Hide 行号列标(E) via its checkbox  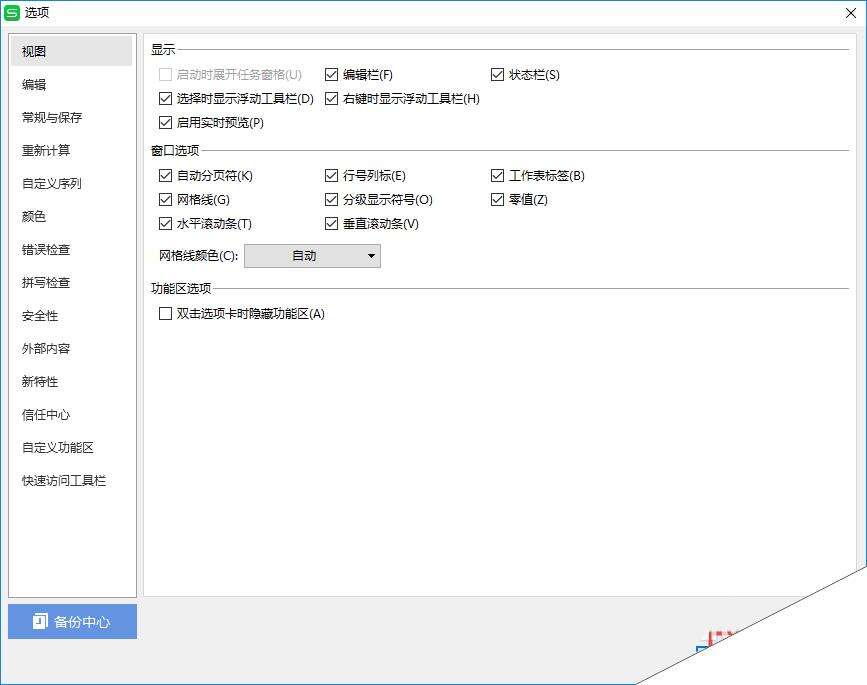(331, 175)
